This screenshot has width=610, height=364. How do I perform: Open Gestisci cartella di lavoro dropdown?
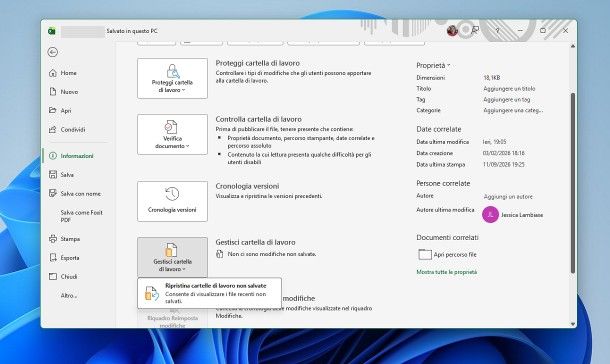[172, 257]
